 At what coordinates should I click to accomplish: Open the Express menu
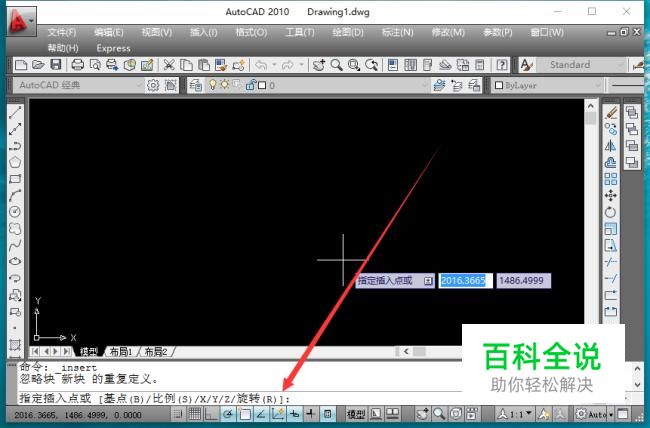pyautogui.click(x=114, y=48)
